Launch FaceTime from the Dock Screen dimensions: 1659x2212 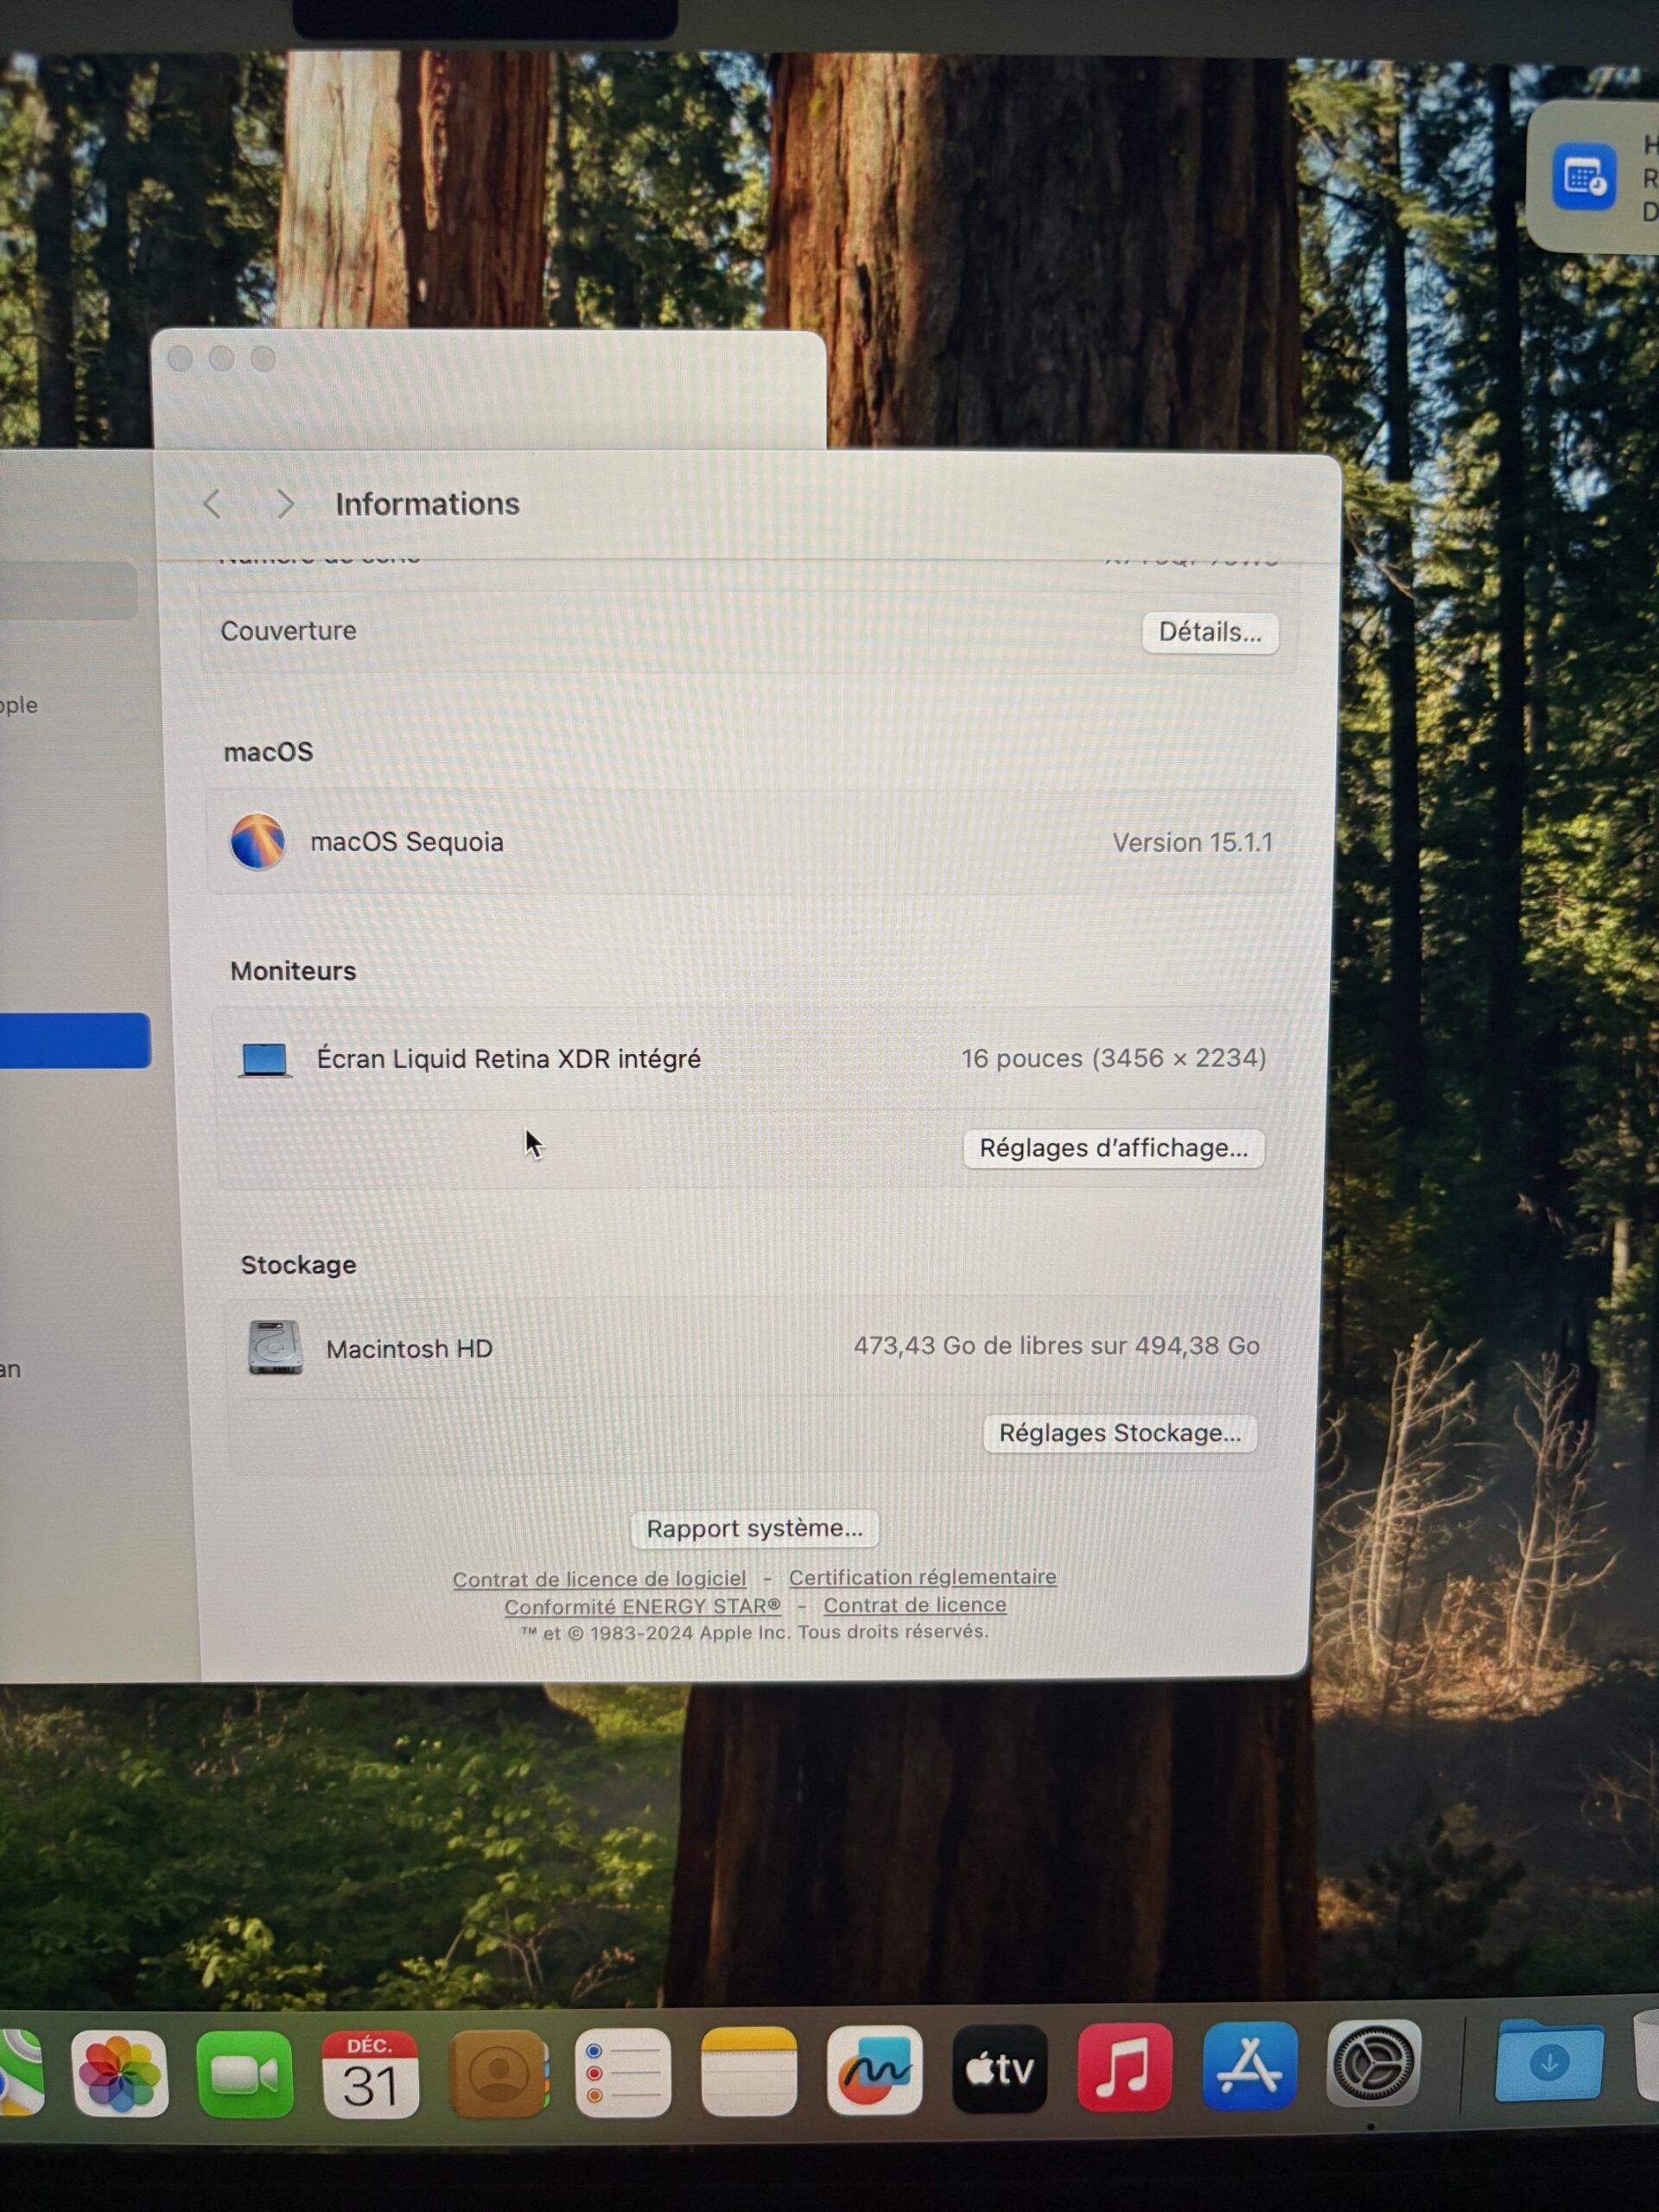point(245,2074)
